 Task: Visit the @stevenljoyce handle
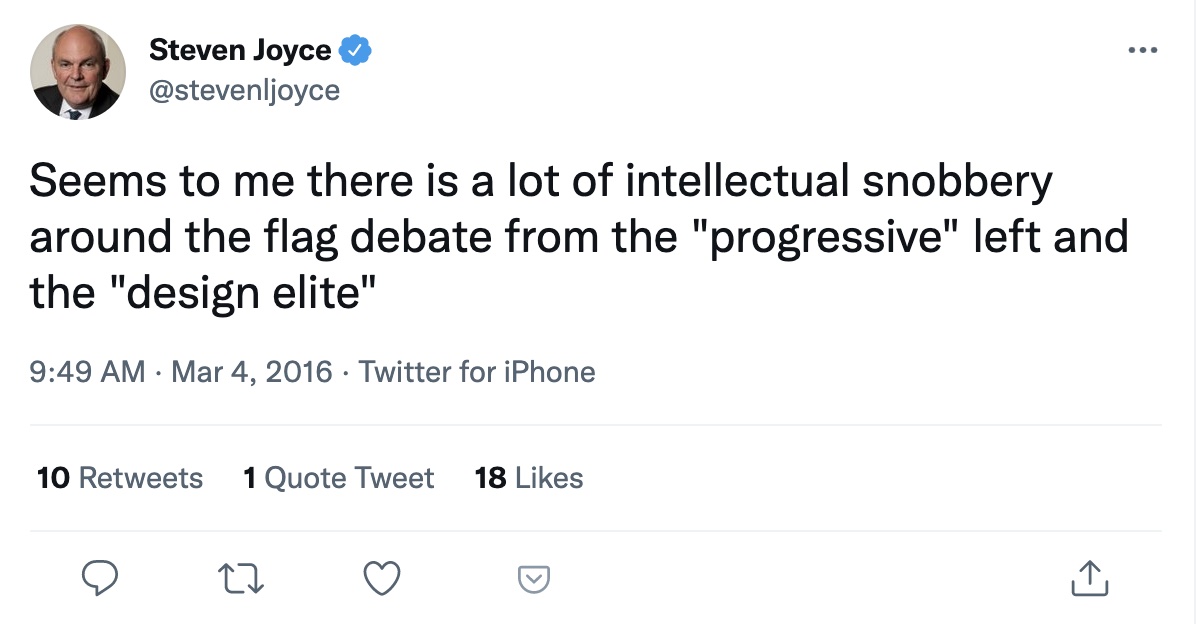[x=246, y=90]
